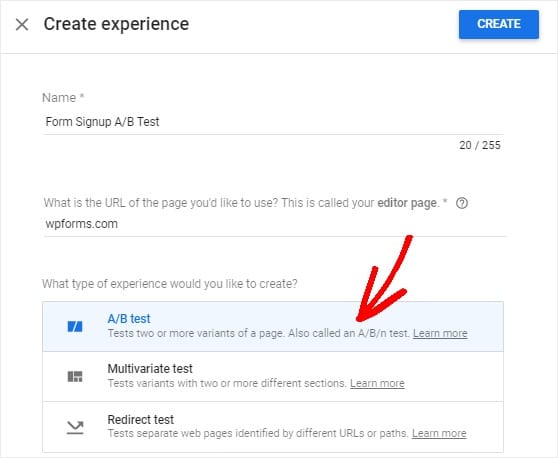Viewport: 558px width, 458px height.
Task: Click the A/B test split icon
Action: 75,326
